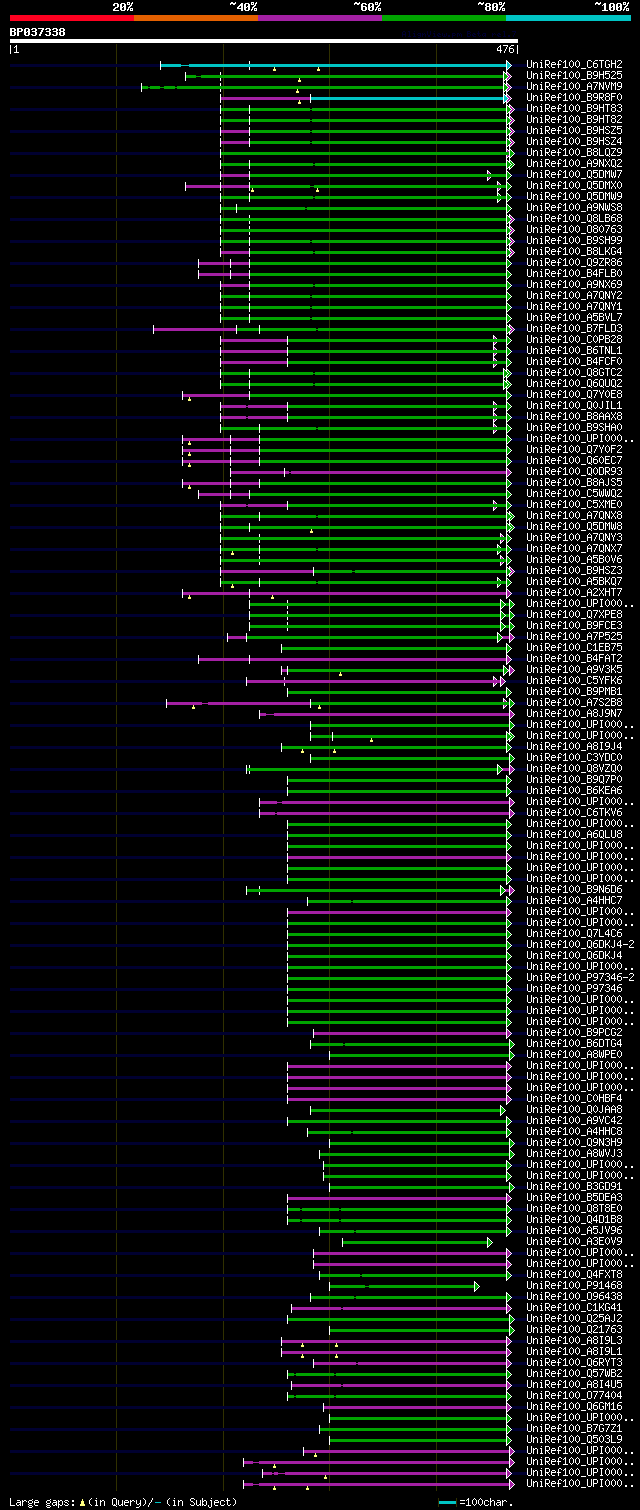640x1510 pixels.
Task: Click UniRef100_A7QNX8 hit name
Action: [x=574, y=515]
